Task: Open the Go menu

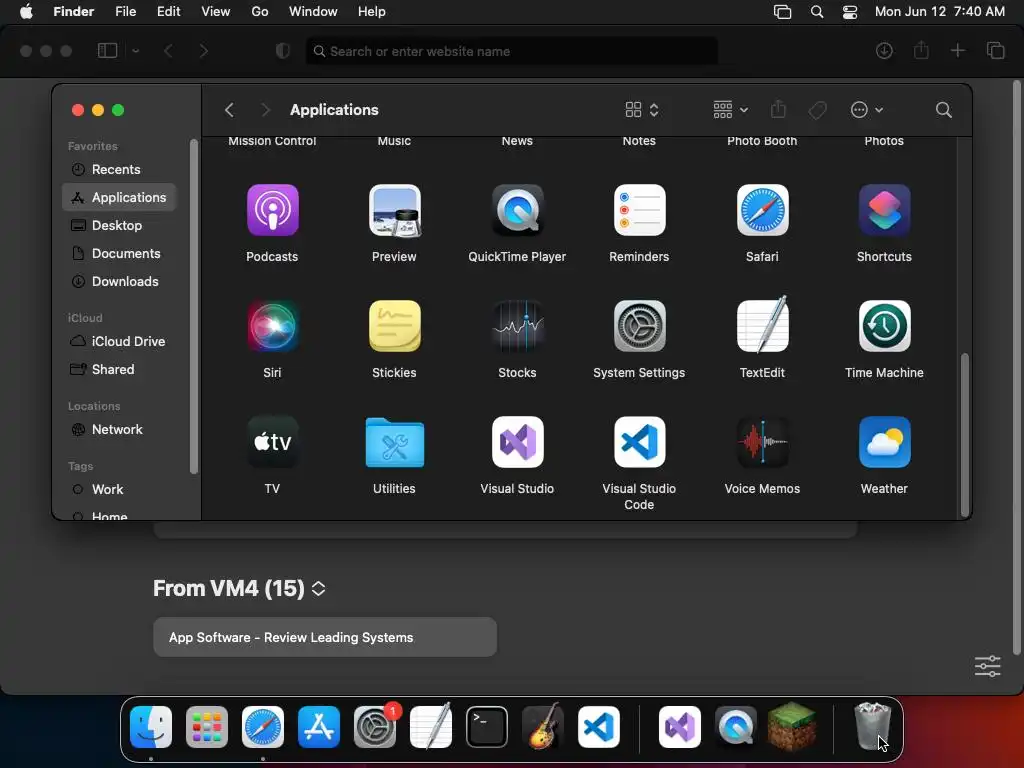Action: coord(260,12)
